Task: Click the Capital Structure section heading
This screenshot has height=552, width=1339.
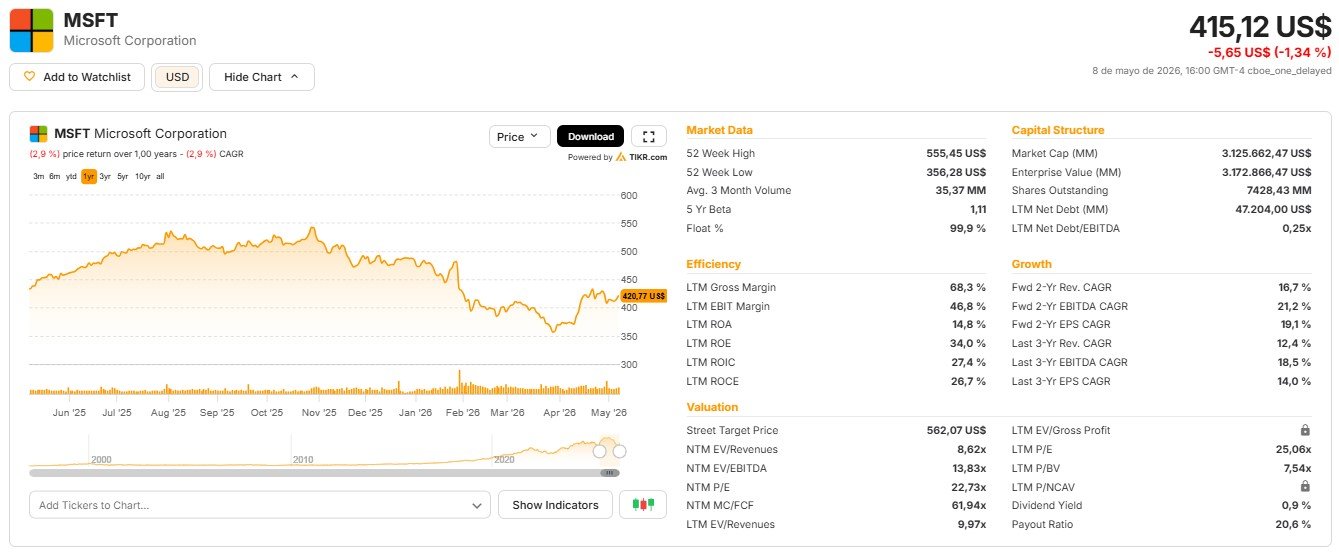Action: pos(1058,130)
